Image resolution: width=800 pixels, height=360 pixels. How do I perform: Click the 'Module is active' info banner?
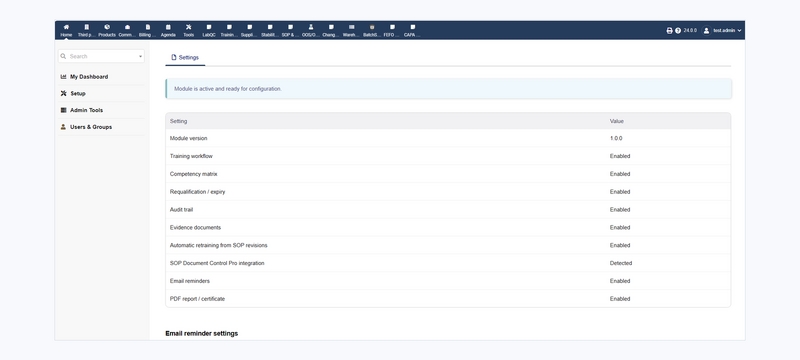point(448,89)
